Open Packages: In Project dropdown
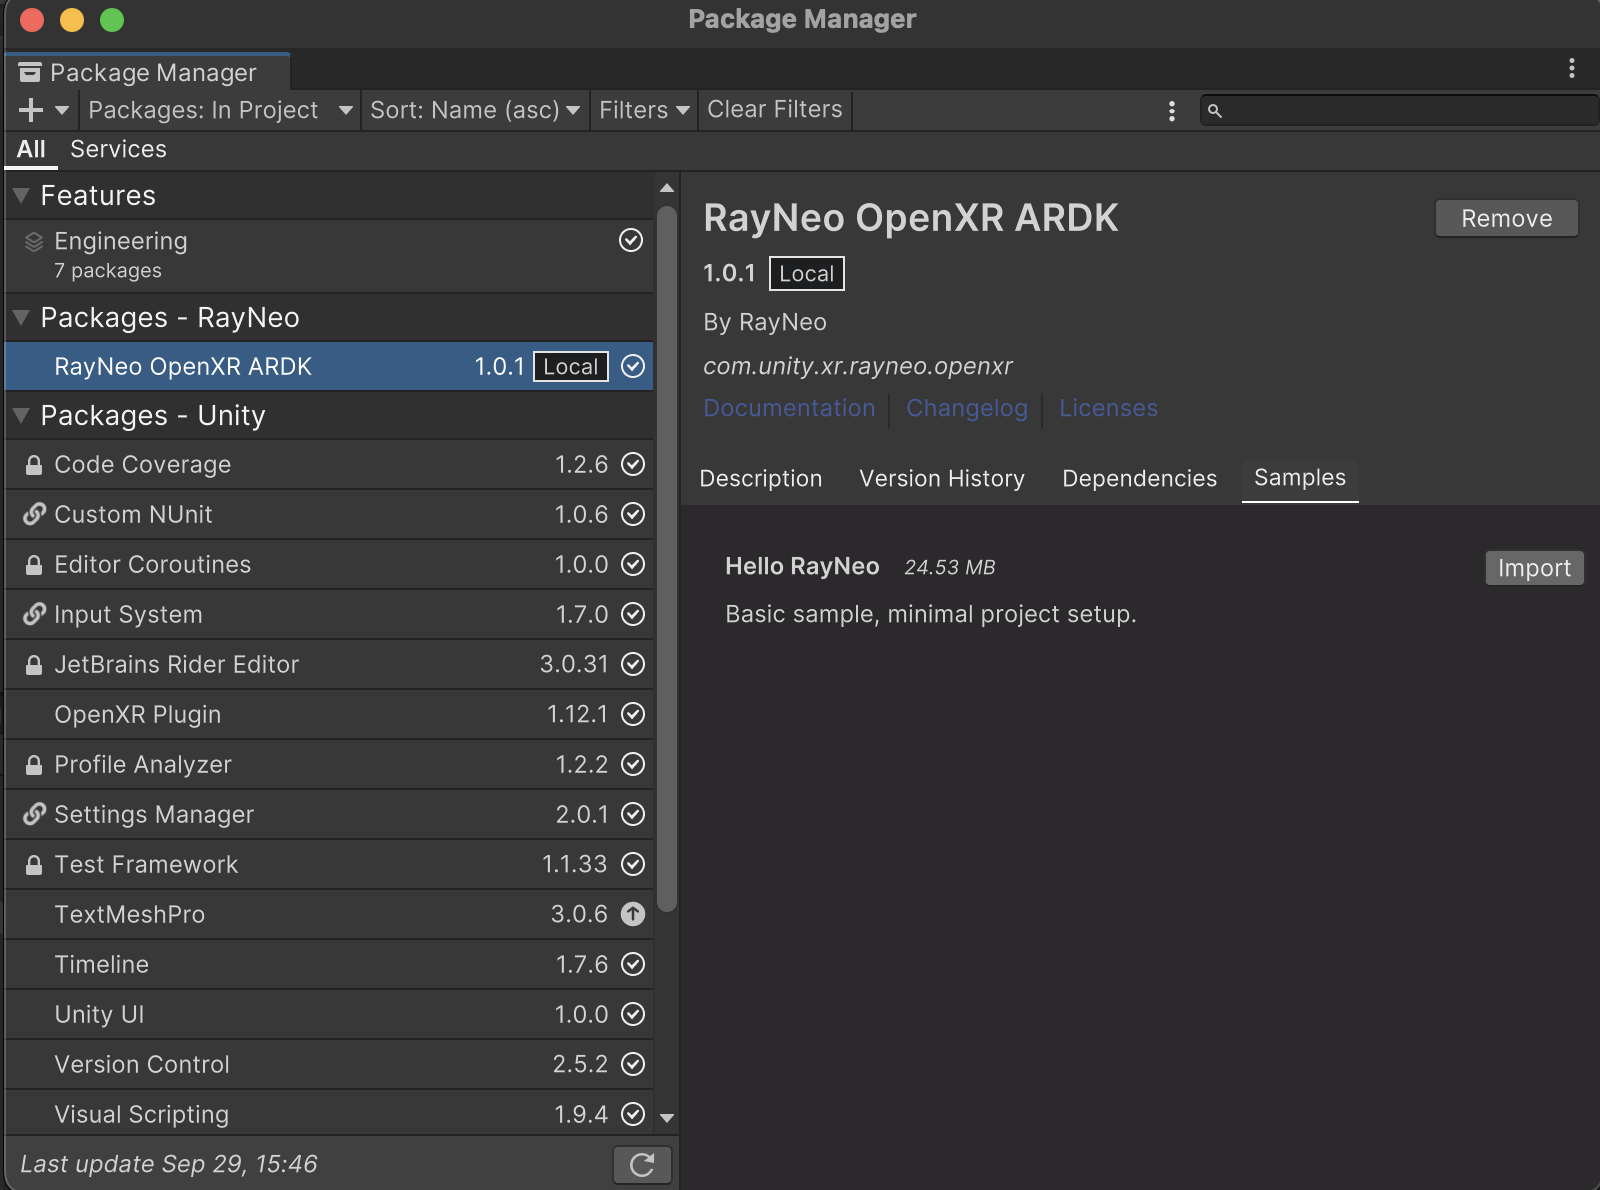The height and width of the screenshot is (1190, 1600). [x=220, y=110]
